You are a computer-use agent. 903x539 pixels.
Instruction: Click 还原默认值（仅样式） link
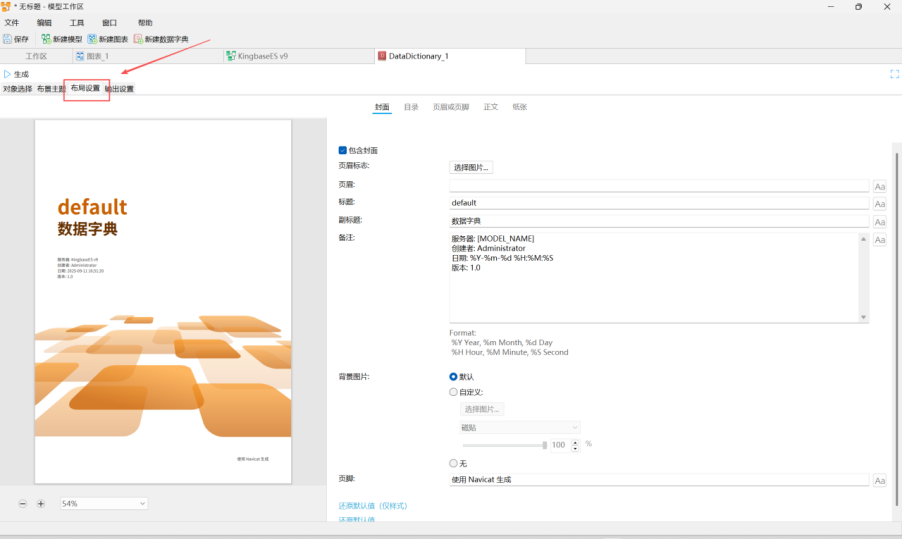pos(373,506)
